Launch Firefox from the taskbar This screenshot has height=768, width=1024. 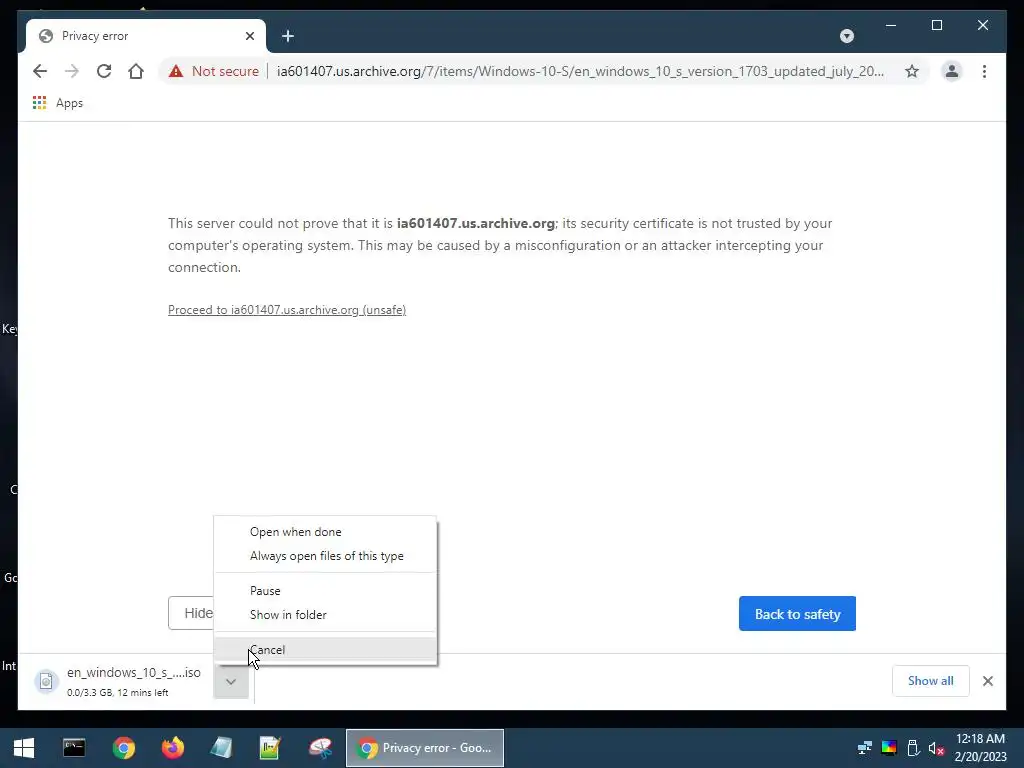(x=173, y=748)
